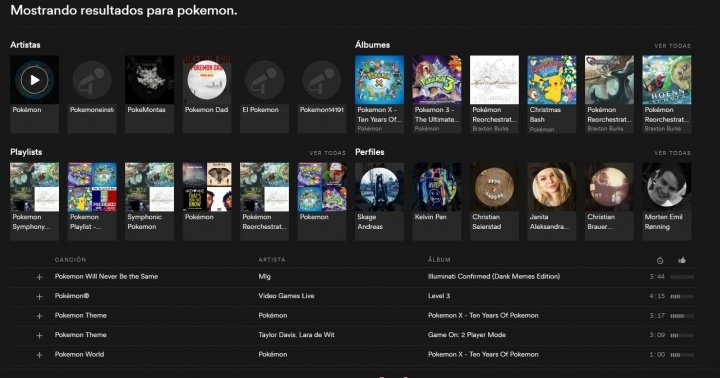The image size is (720, 378).
Task: Open album 'Game On: 2 Player Mode'
Action: click(467, 335)
